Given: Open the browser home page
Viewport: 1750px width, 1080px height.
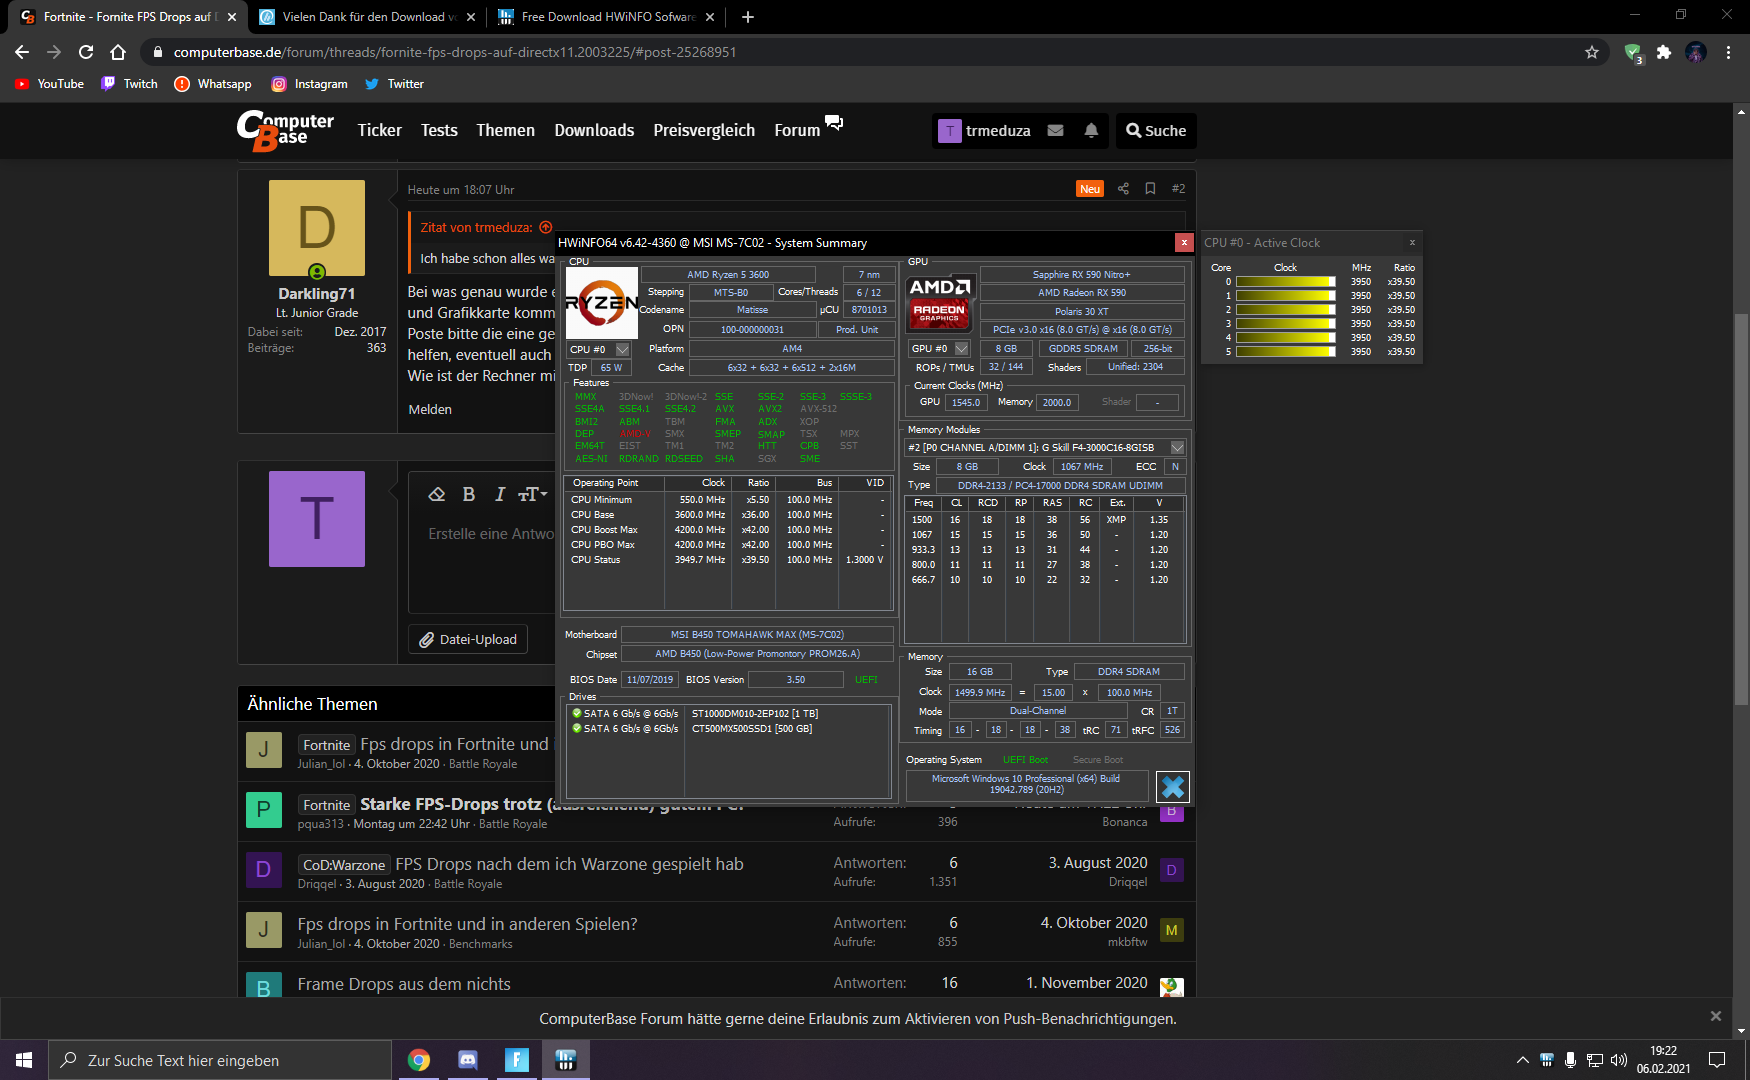Looking at the screenshot, I should (x=118, y=52).
